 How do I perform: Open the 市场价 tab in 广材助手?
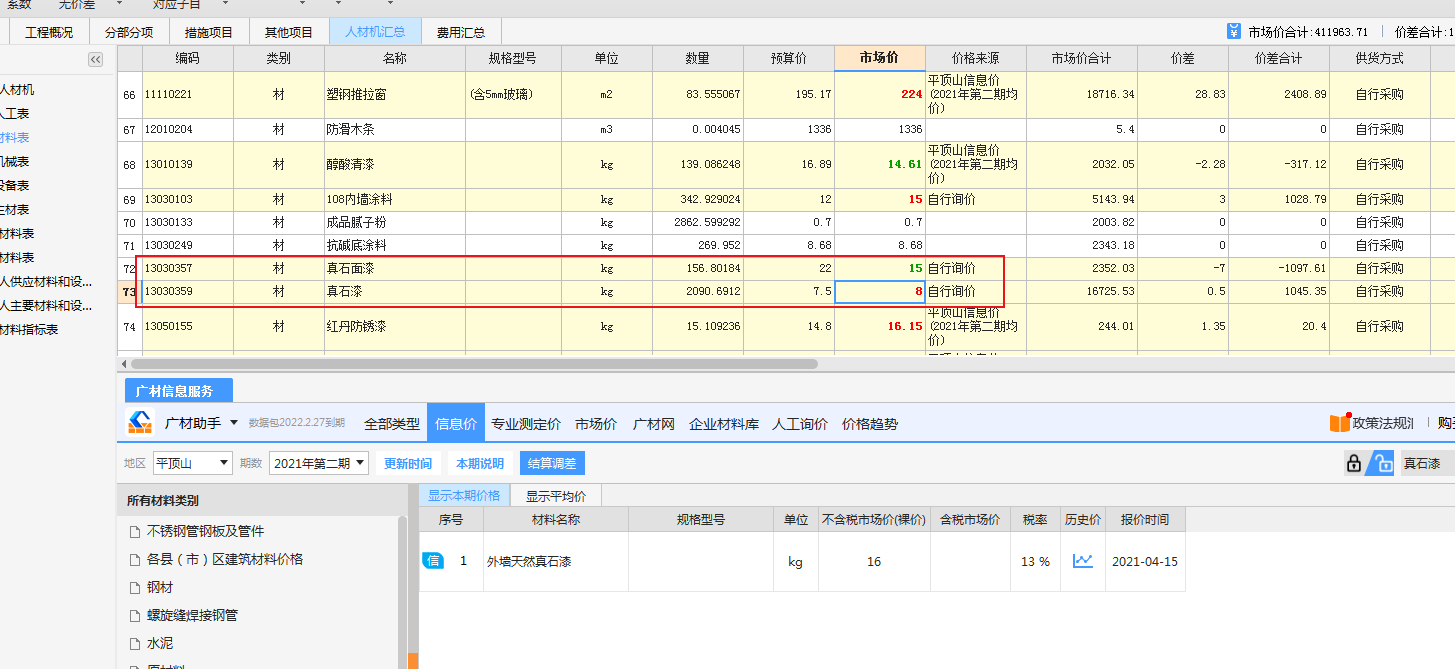coord(596,423)
